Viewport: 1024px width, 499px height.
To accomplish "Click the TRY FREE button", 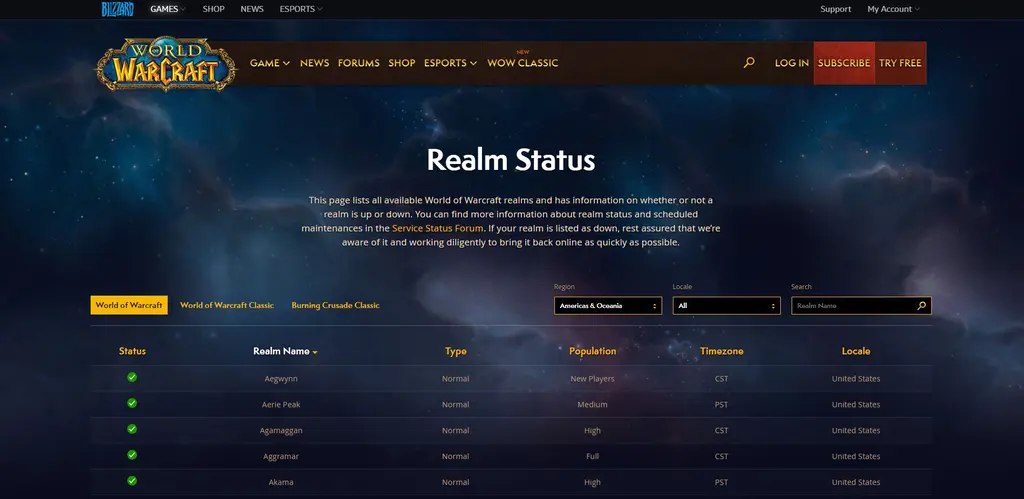I will click(x=900, y=63).
